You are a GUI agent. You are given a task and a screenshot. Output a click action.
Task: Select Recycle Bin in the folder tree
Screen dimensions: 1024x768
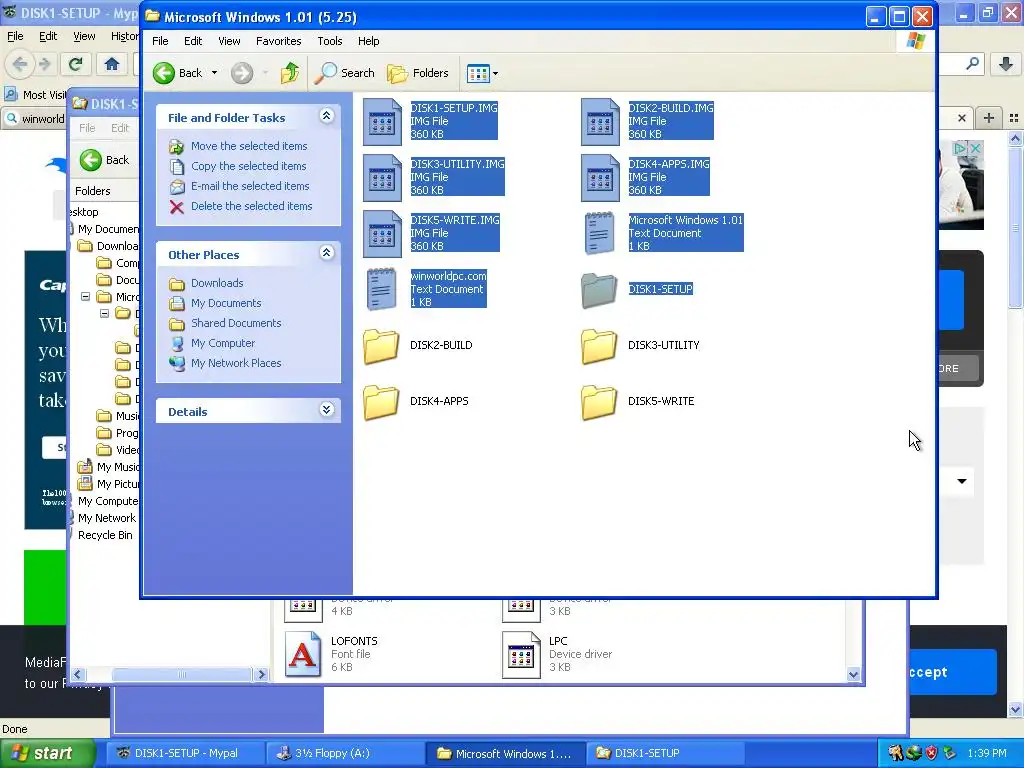point(104,535)
